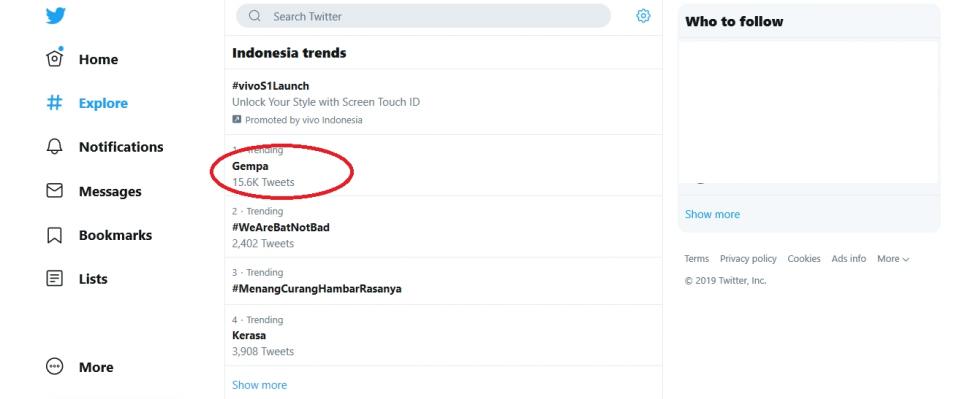Click the Twitter bird logo
970x399 pixels.
(55, 15)
